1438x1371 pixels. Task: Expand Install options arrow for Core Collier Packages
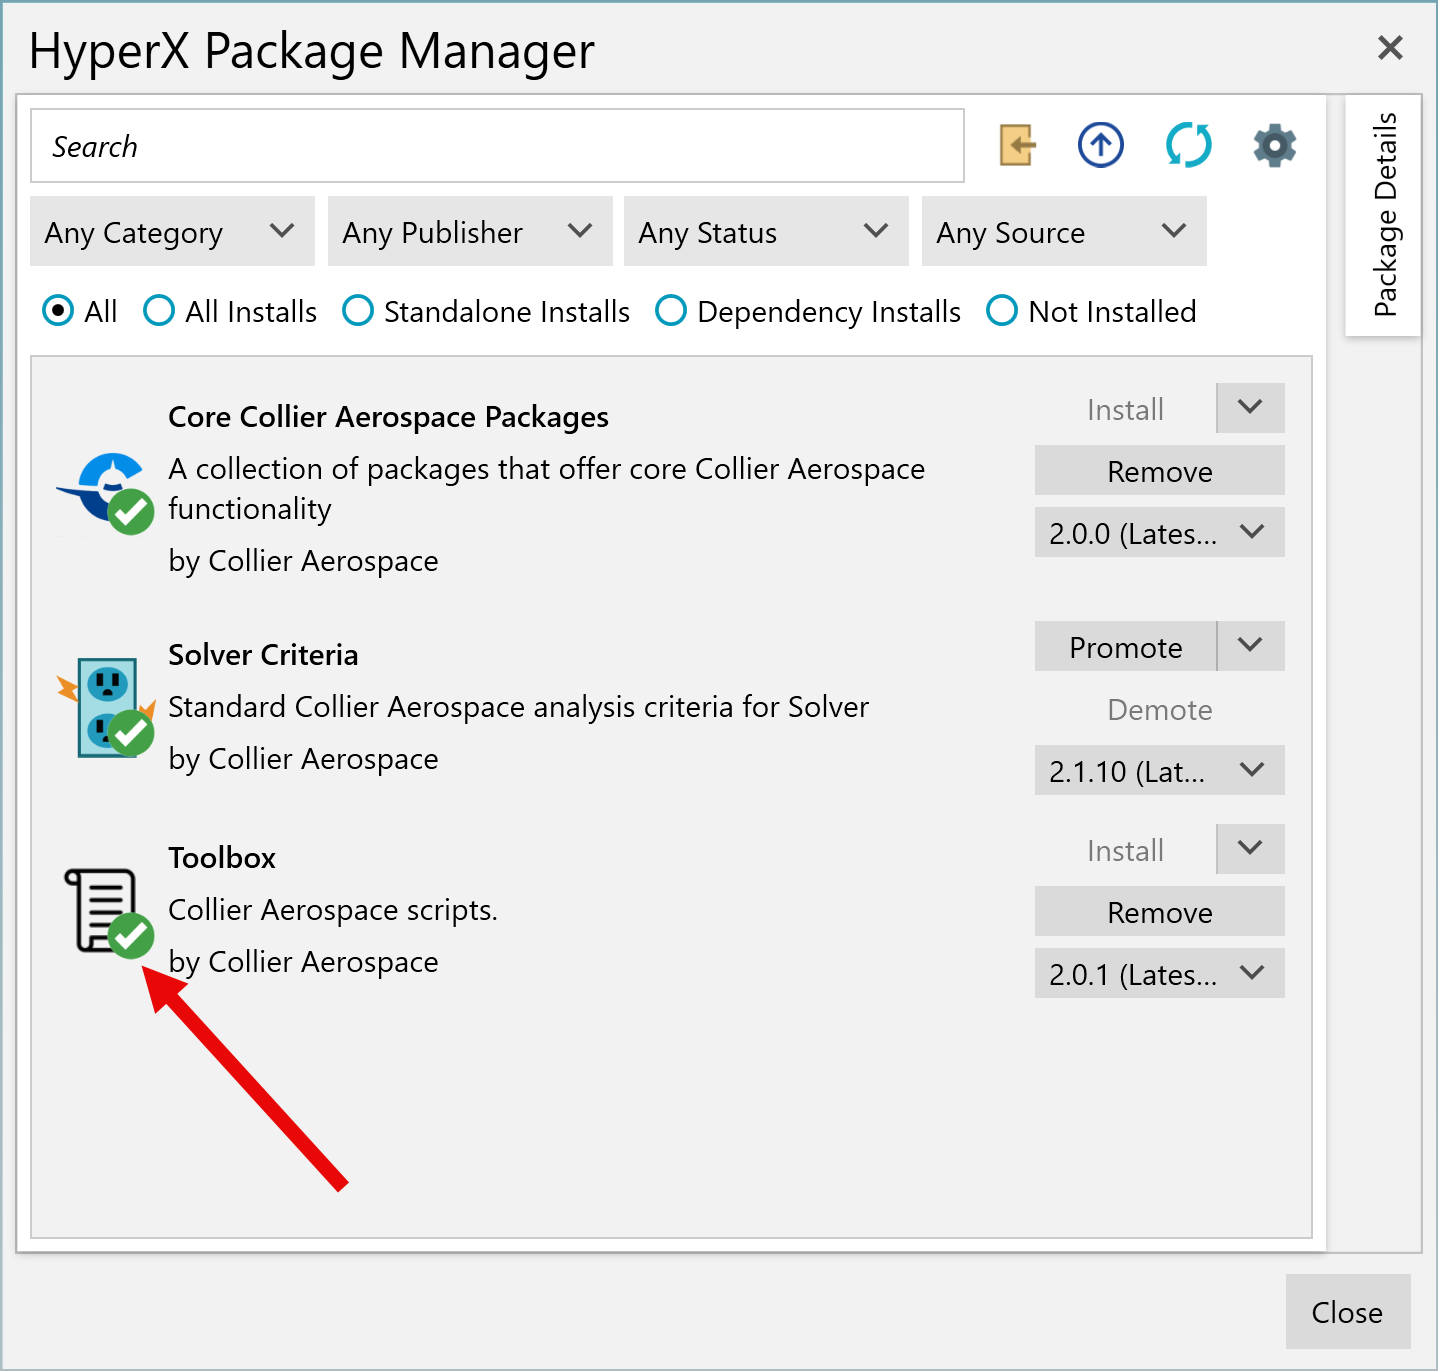(1251, 408)
